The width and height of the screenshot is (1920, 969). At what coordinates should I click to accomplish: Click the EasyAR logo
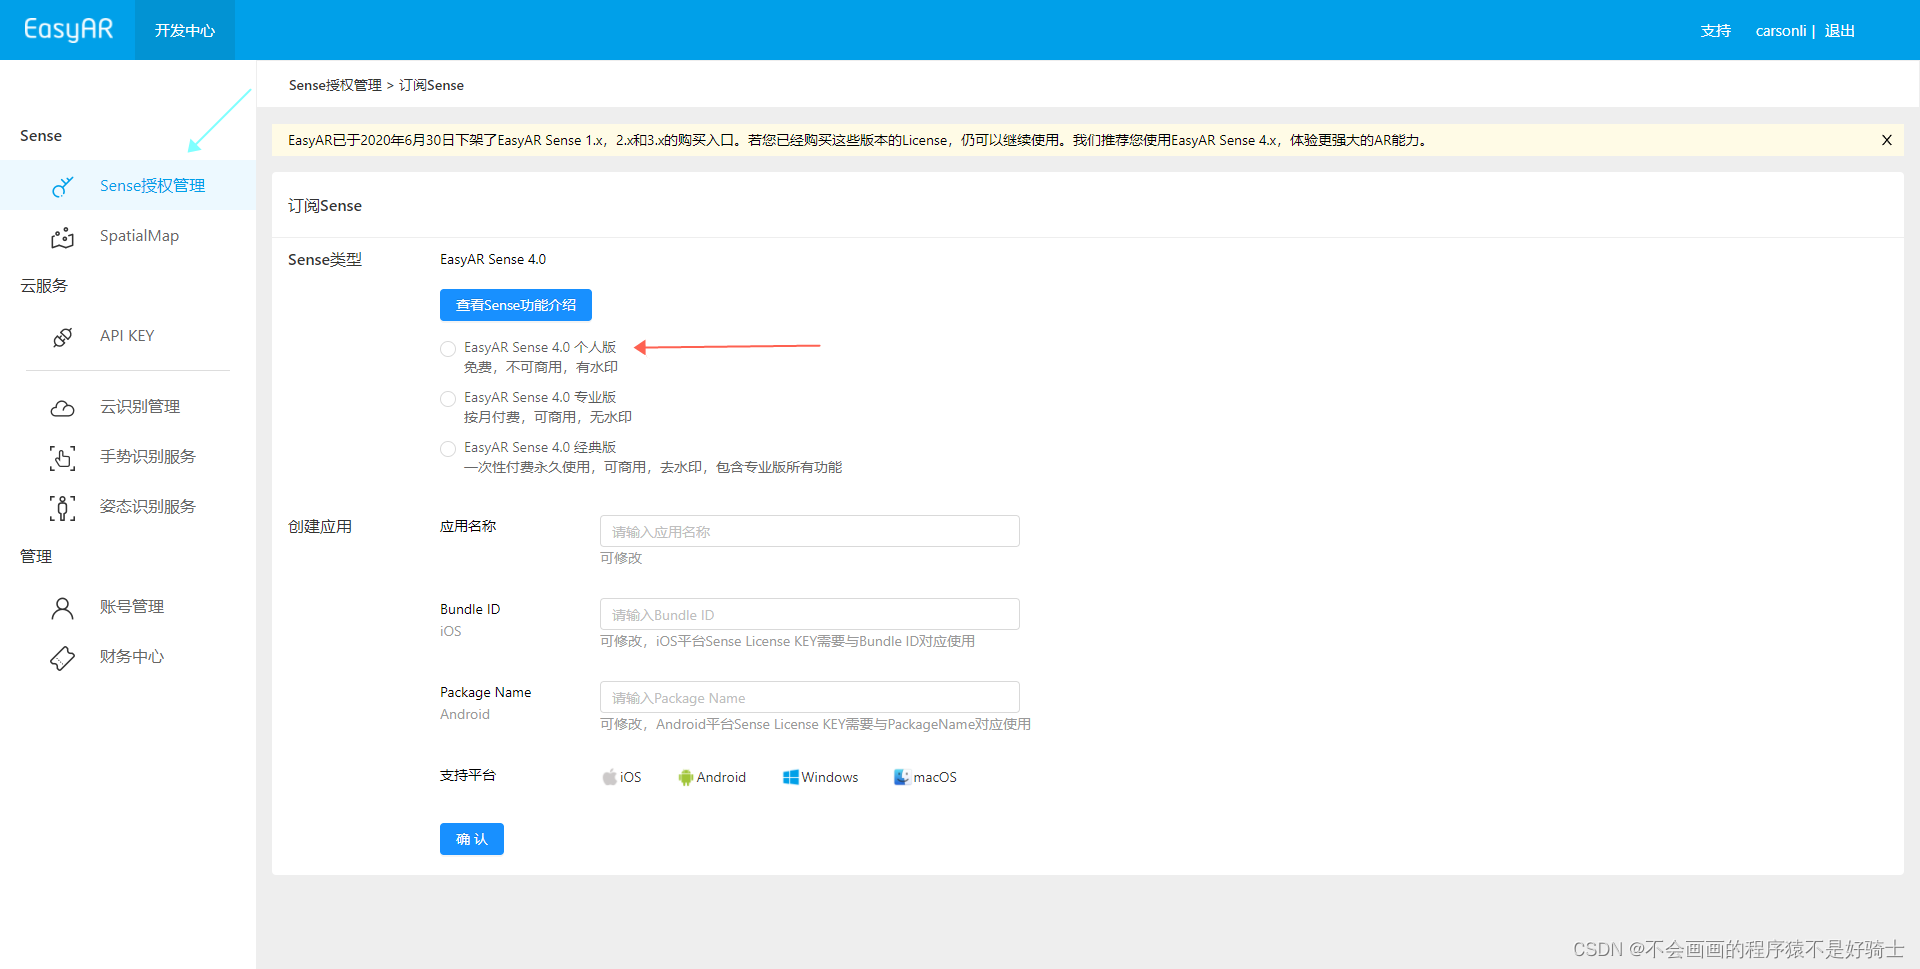tap(68, 29)
